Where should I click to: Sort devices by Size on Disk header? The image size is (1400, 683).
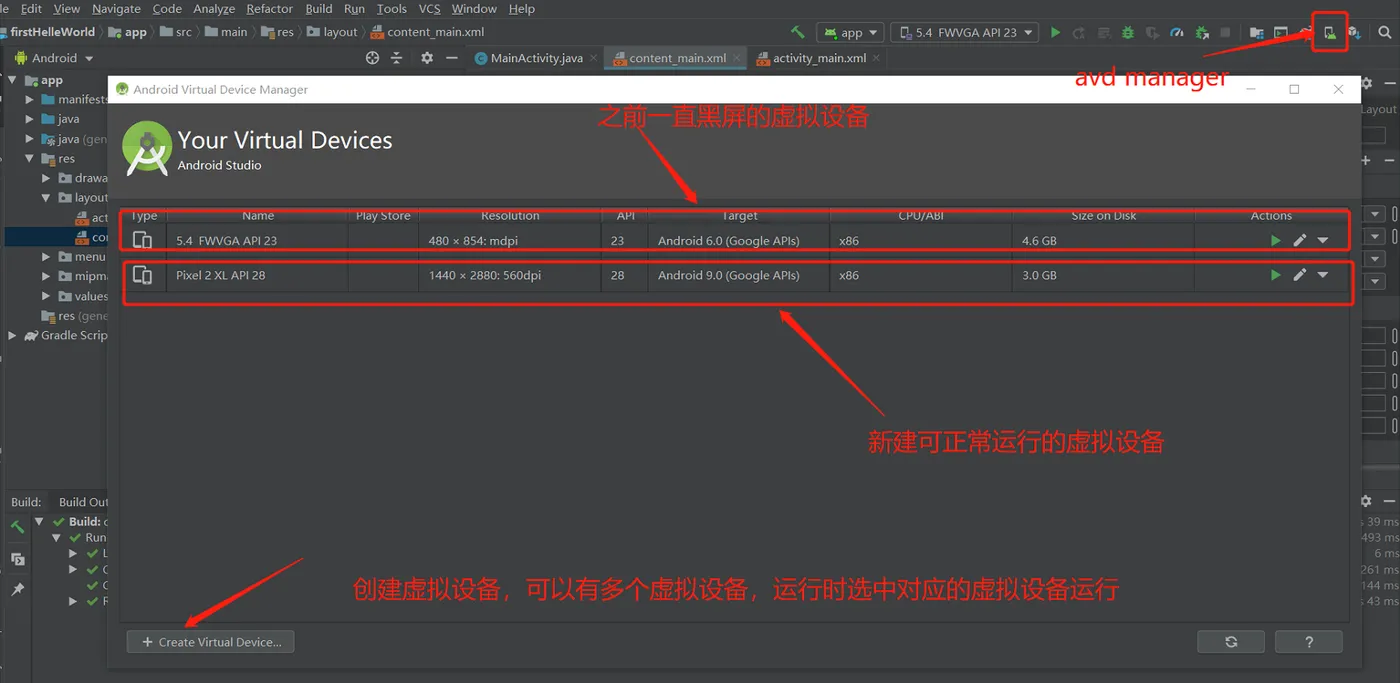1104,215
